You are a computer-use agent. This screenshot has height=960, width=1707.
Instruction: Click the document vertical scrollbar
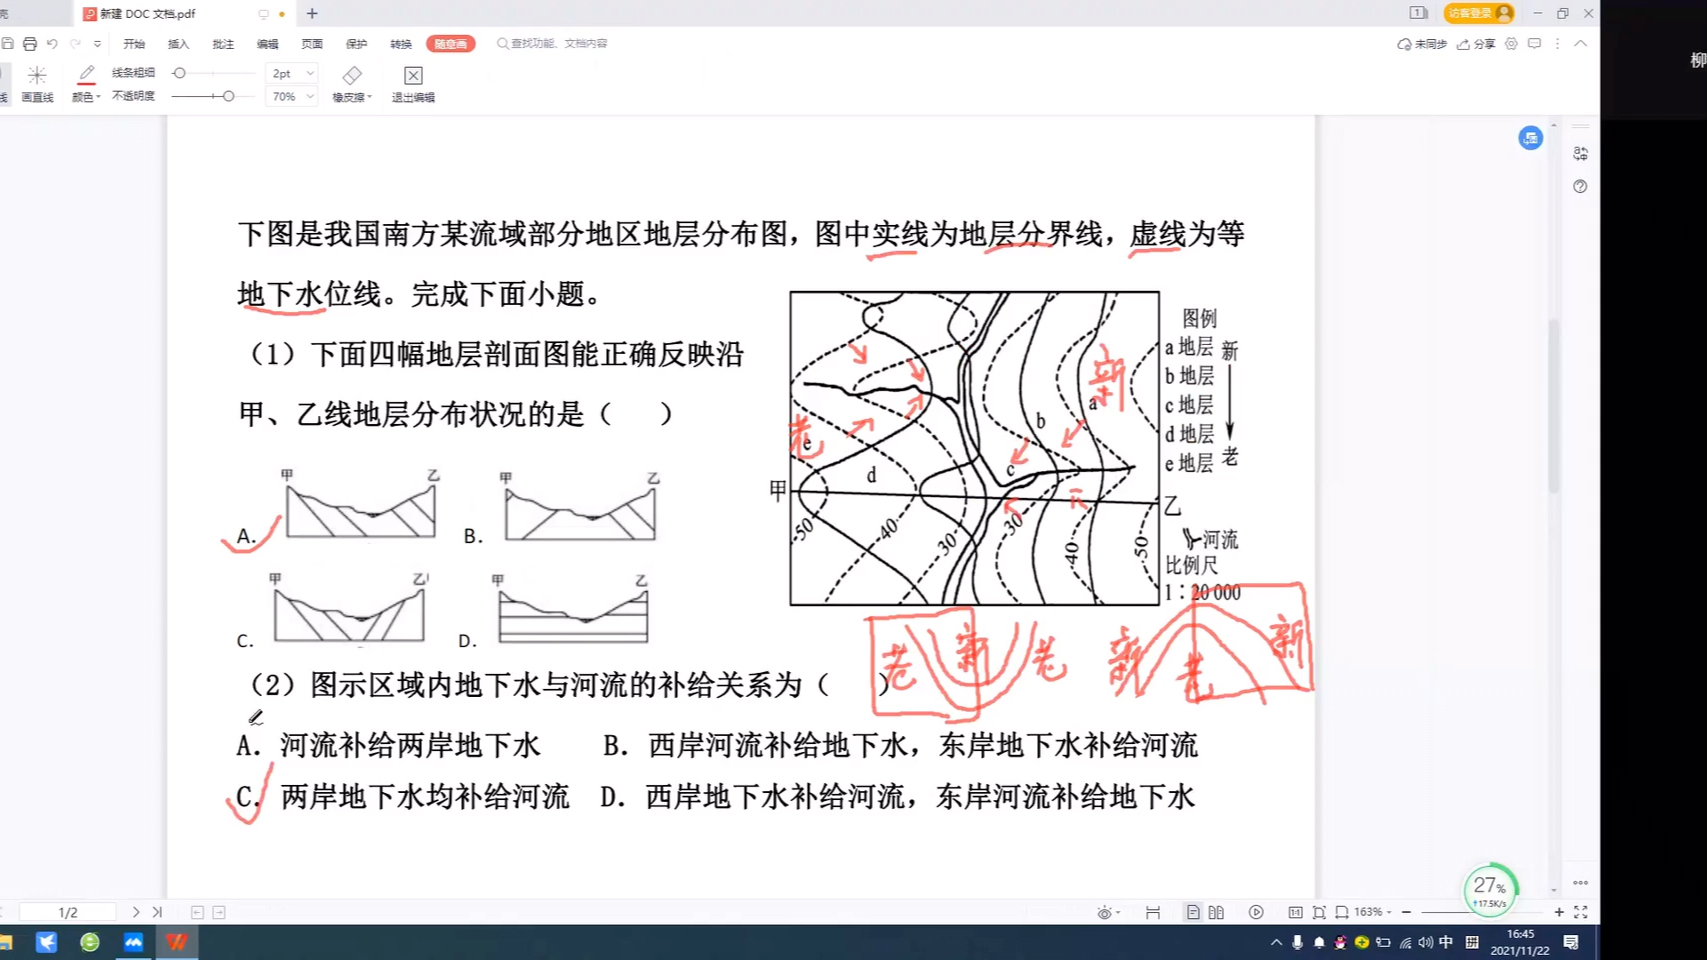1553,405
